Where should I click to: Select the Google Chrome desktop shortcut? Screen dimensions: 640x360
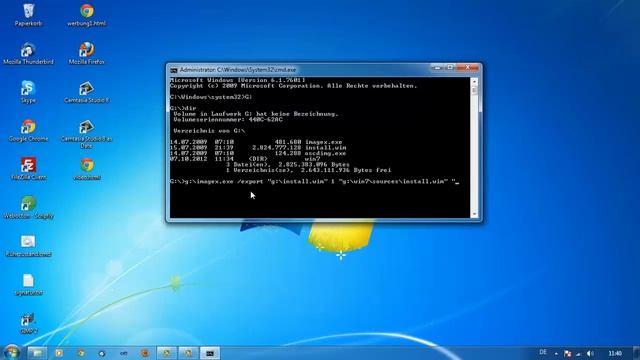click(x=28, y=131)
